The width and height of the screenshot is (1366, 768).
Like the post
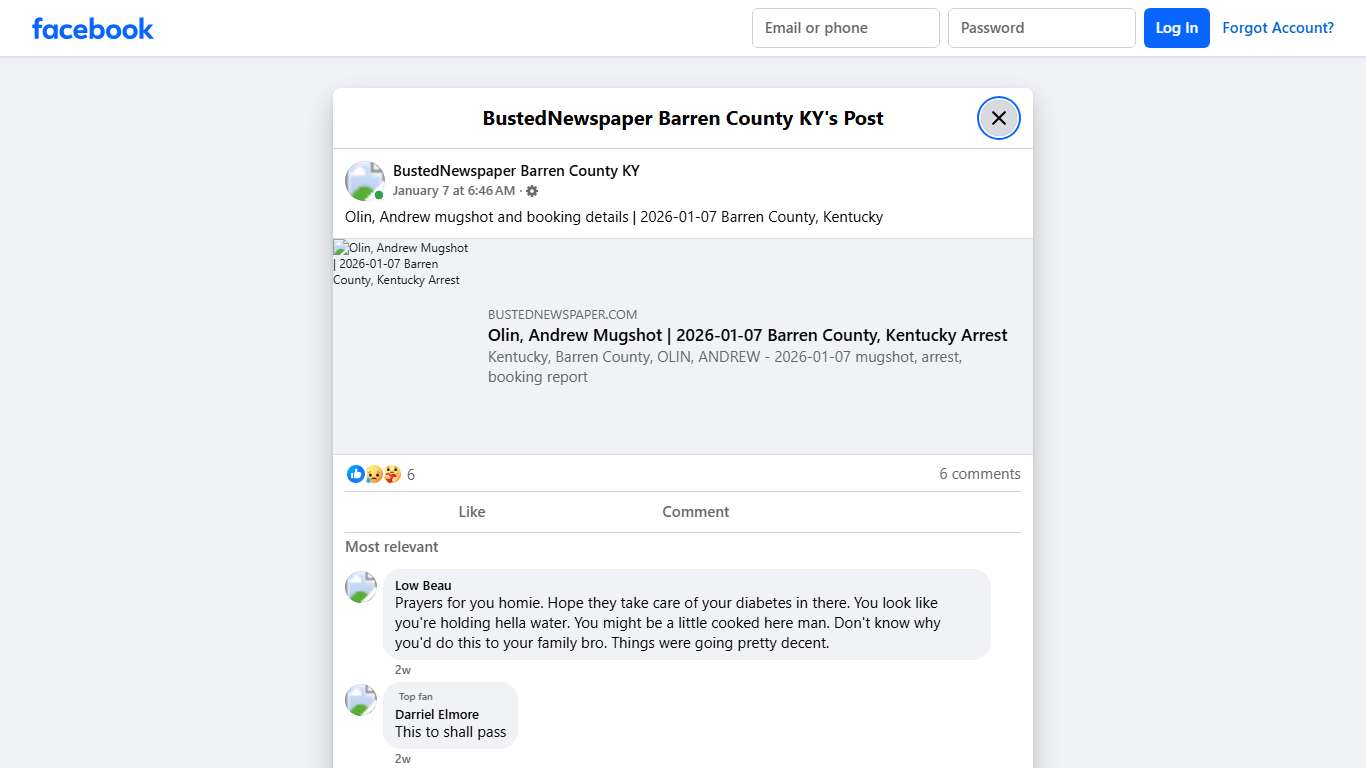click(471, 512)
